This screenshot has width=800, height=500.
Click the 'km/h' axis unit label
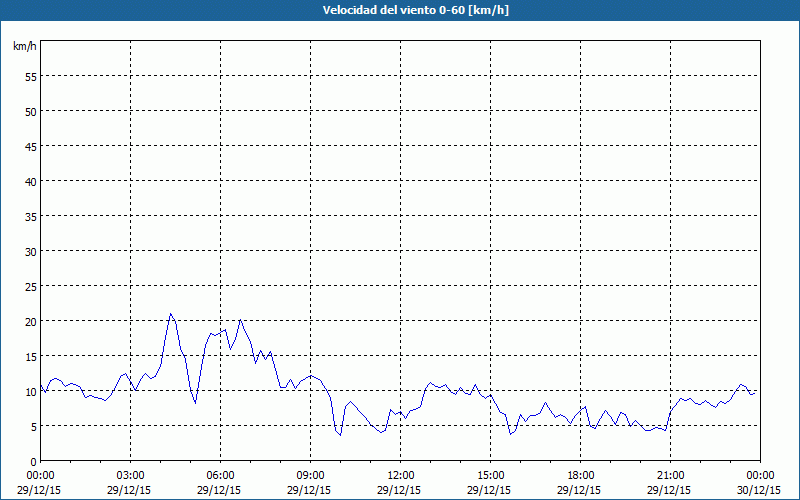pyautogui.click(x=24, y=46)
